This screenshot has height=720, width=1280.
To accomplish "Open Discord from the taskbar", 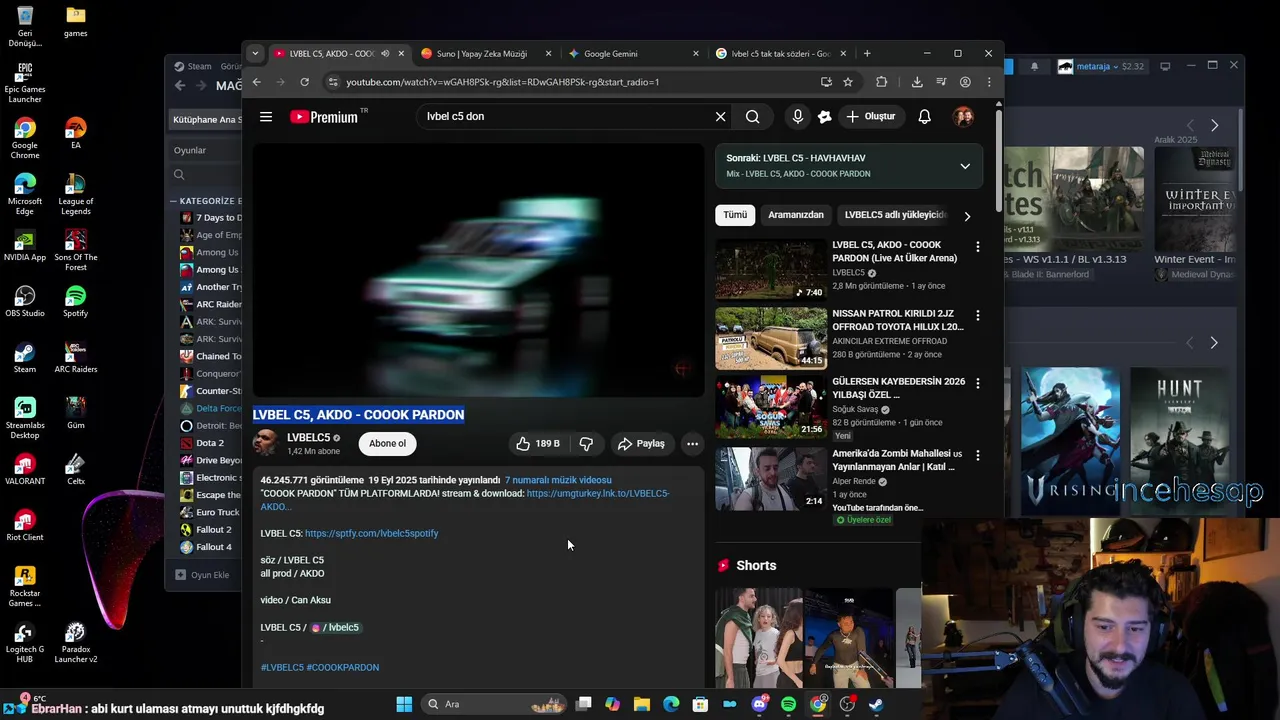I will pyautogui.click(x=759, y=704).
